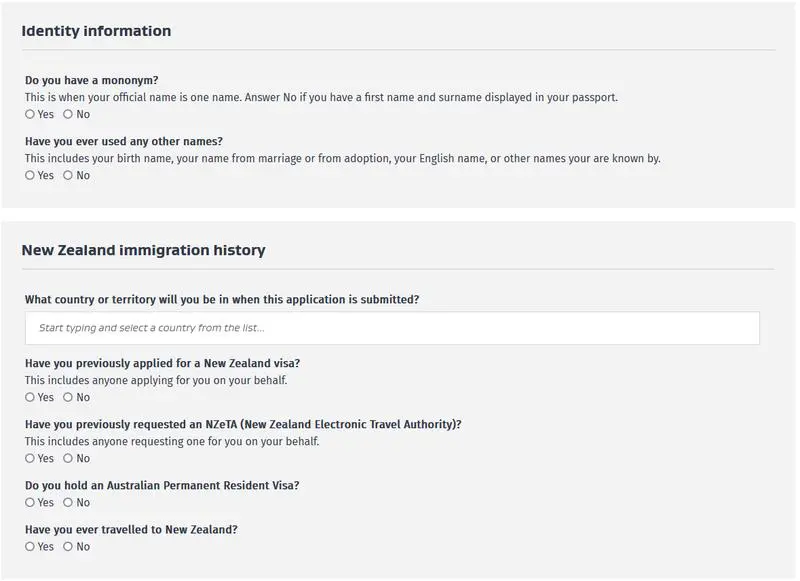Image resolution: width=800 pixels, height=581 pixels.
Task: Select Yes for Australian Permanent Resident Visa
Action: click(x=30, y=502)
